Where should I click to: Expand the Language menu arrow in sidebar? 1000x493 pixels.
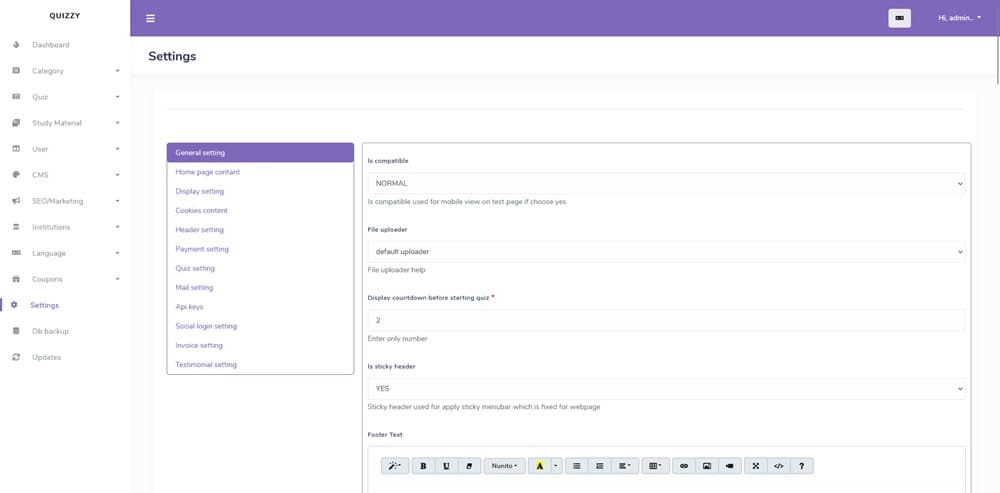pos(117,253)
